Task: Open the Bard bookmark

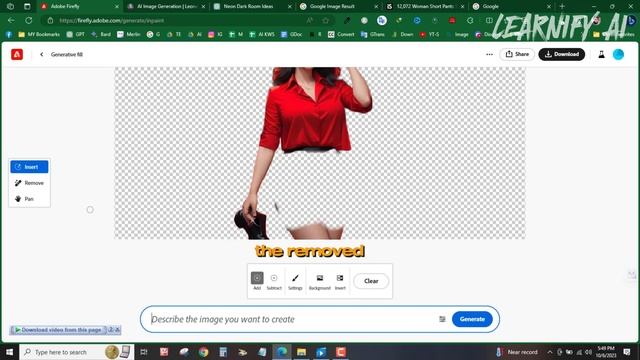Action: tap(101, 34)
